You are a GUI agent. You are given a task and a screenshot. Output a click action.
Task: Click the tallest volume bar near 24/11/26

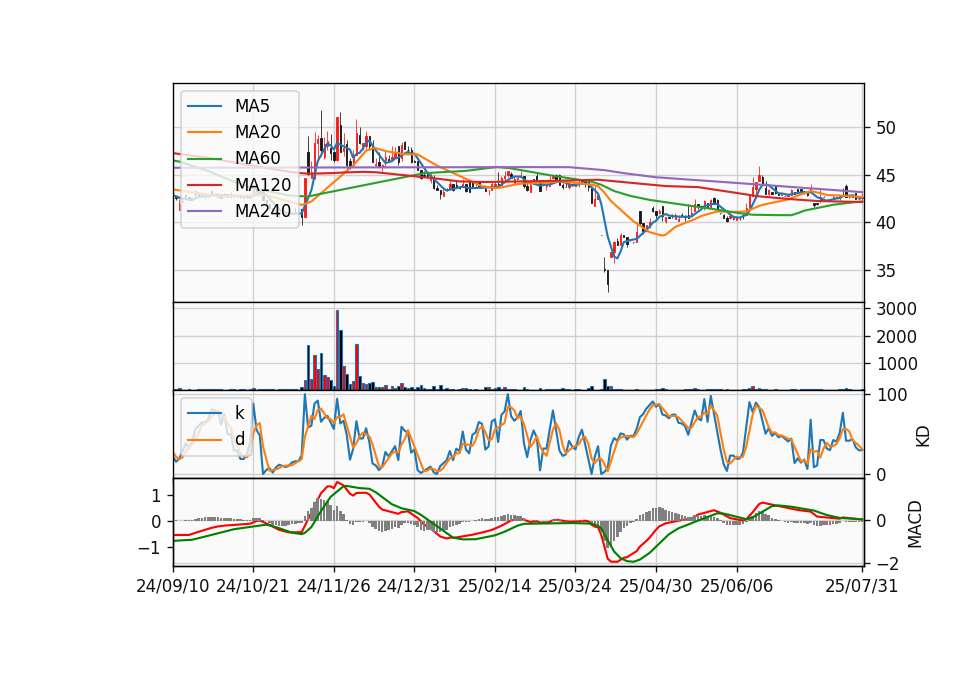pyautogui.click(x=337, y=350)
